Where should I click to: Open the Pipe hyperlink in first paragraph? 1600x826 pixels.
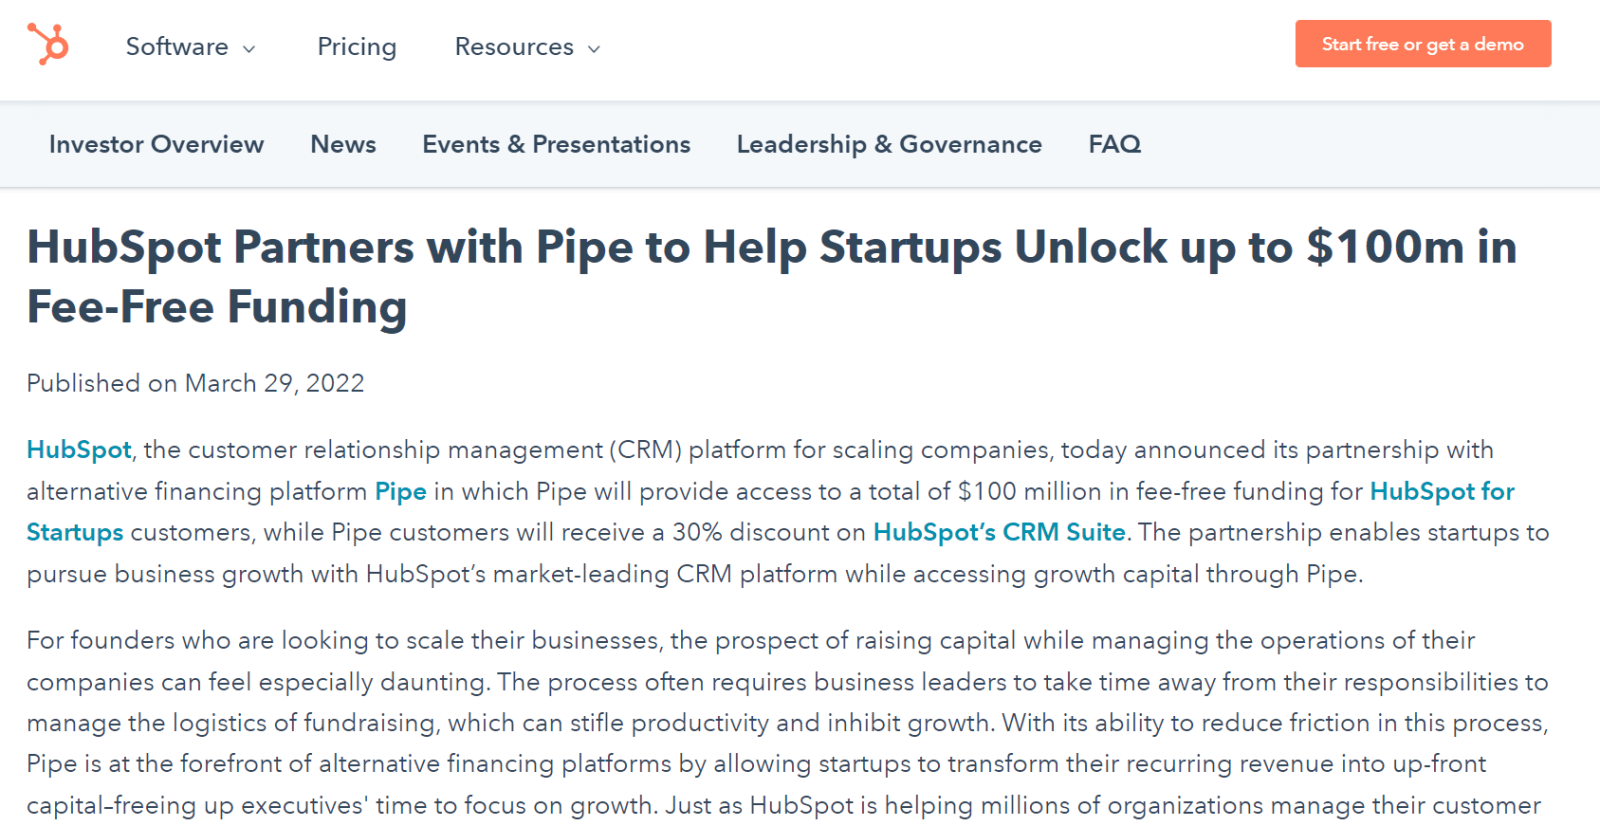(400, 492)
